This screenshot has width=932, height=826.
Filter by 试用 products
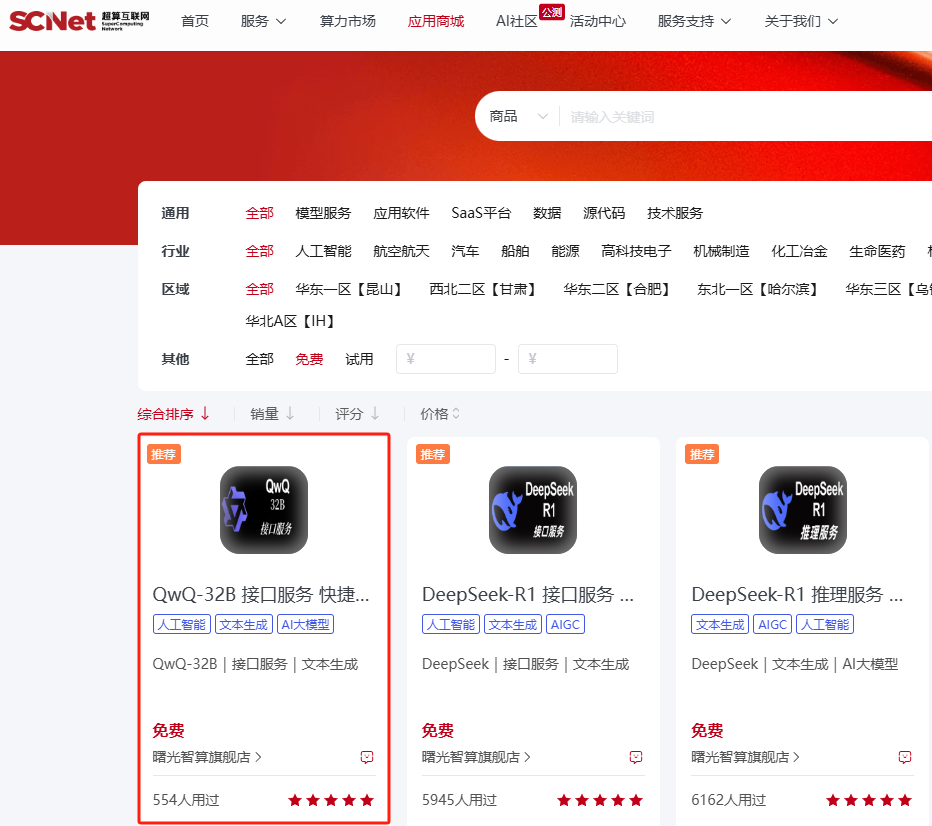(360, 360)
